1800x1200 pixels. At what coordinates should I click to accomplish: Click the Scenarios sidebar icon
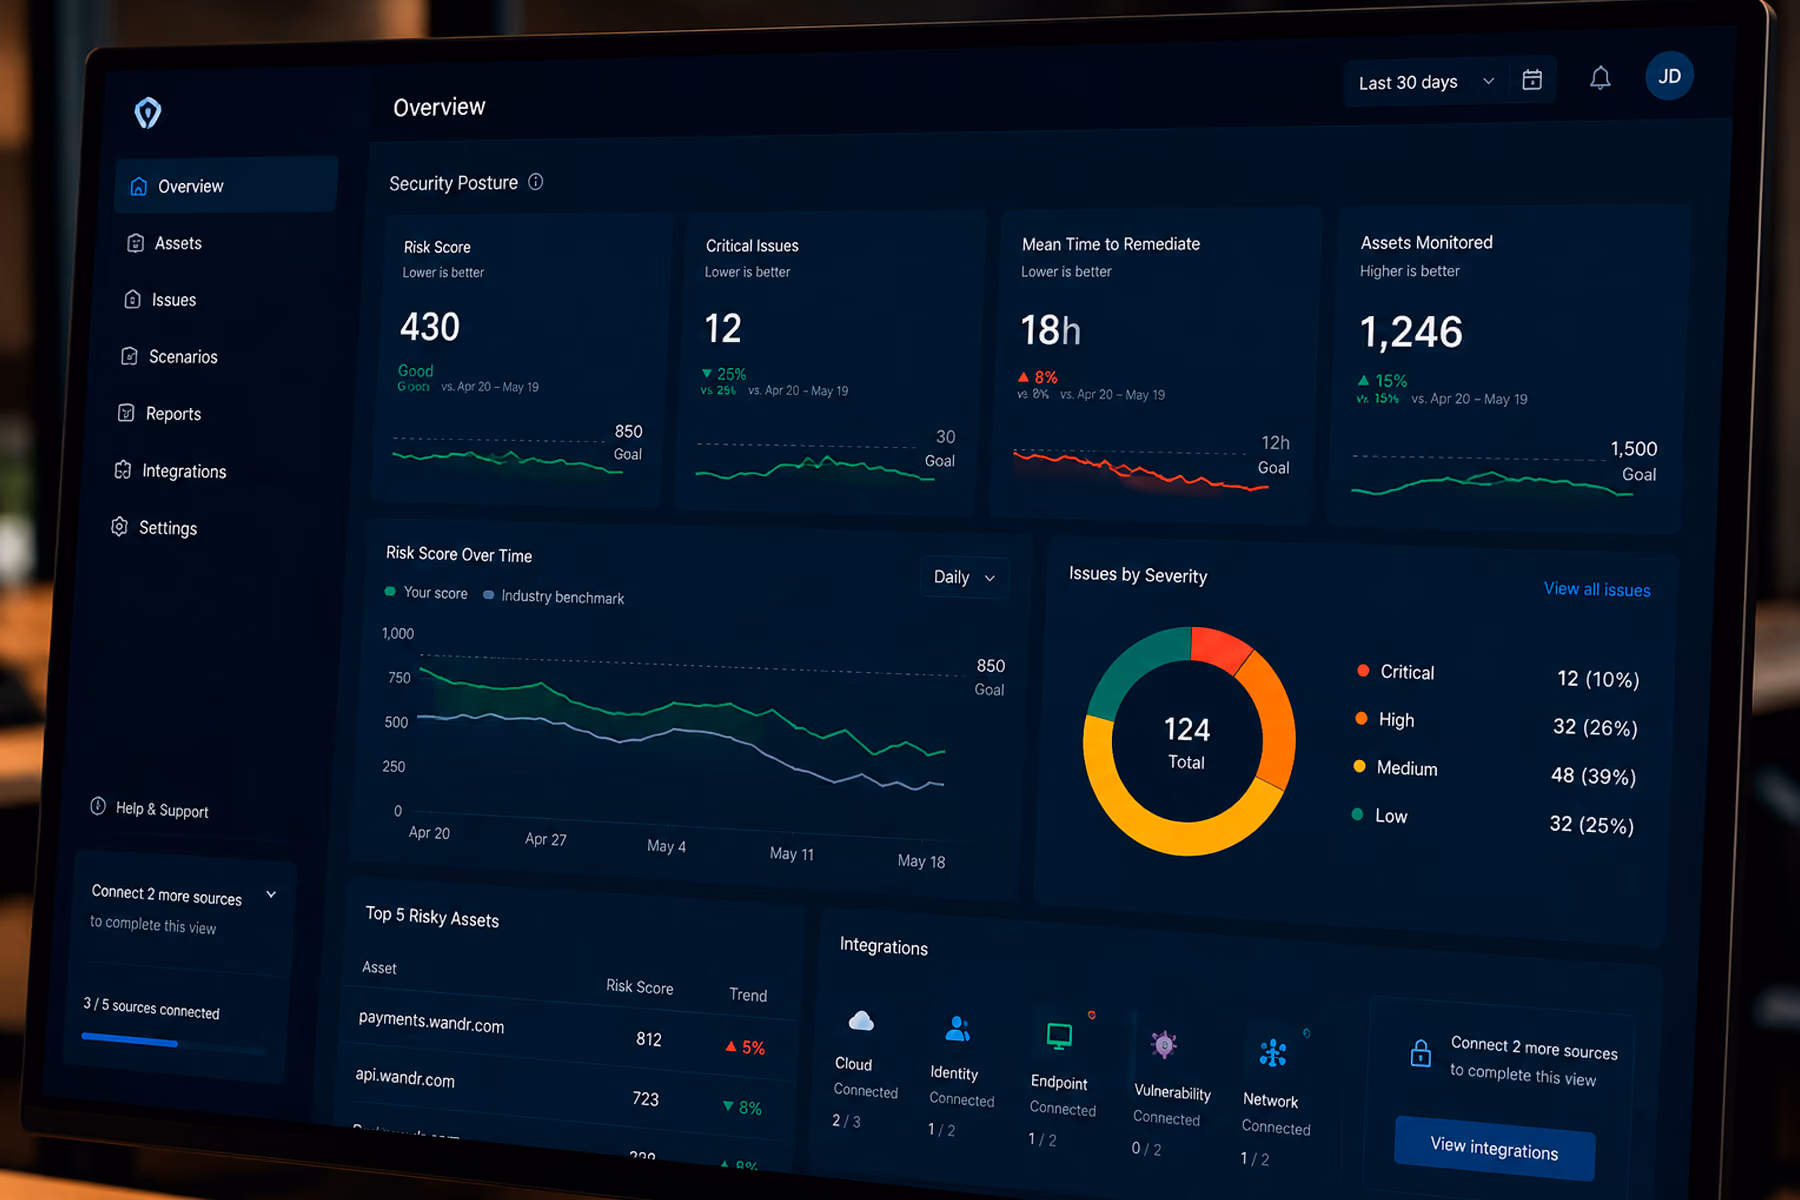pos(130,356)
